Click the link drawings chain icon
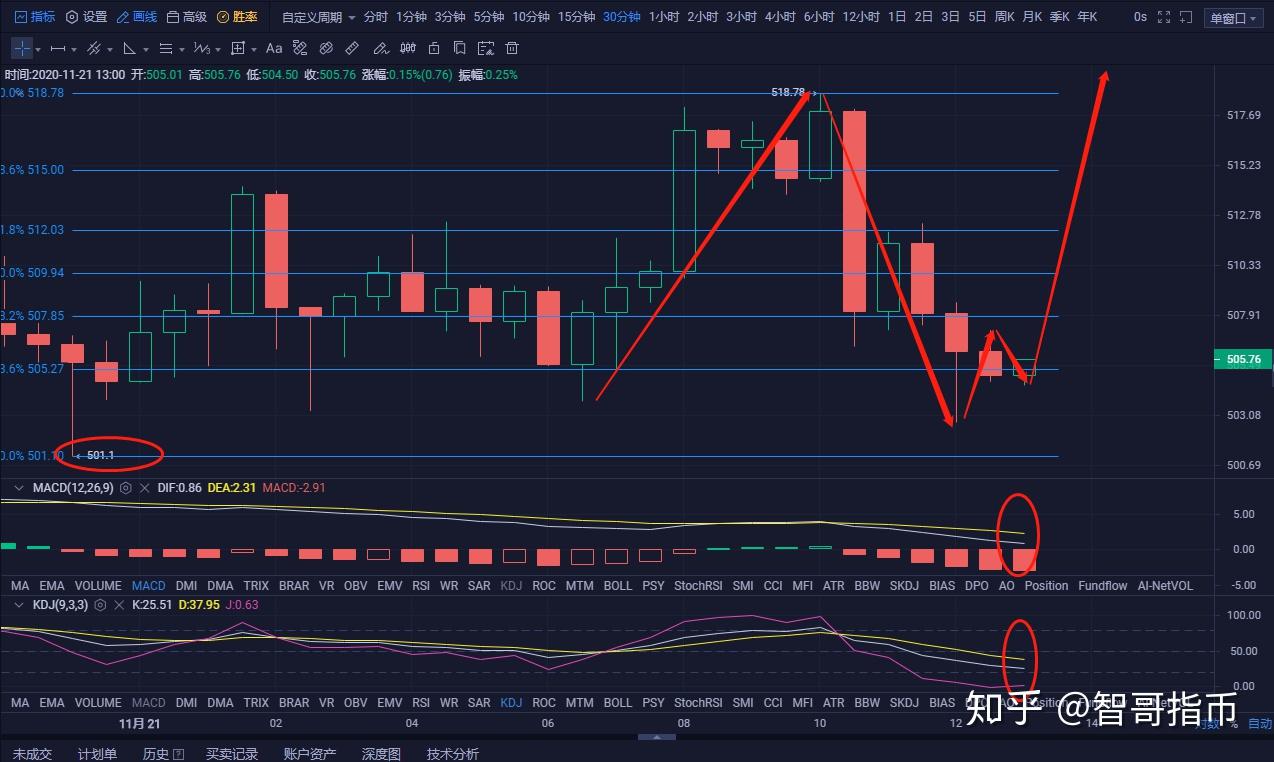Screen dimensions: 1274x762 tap(327, 48)
